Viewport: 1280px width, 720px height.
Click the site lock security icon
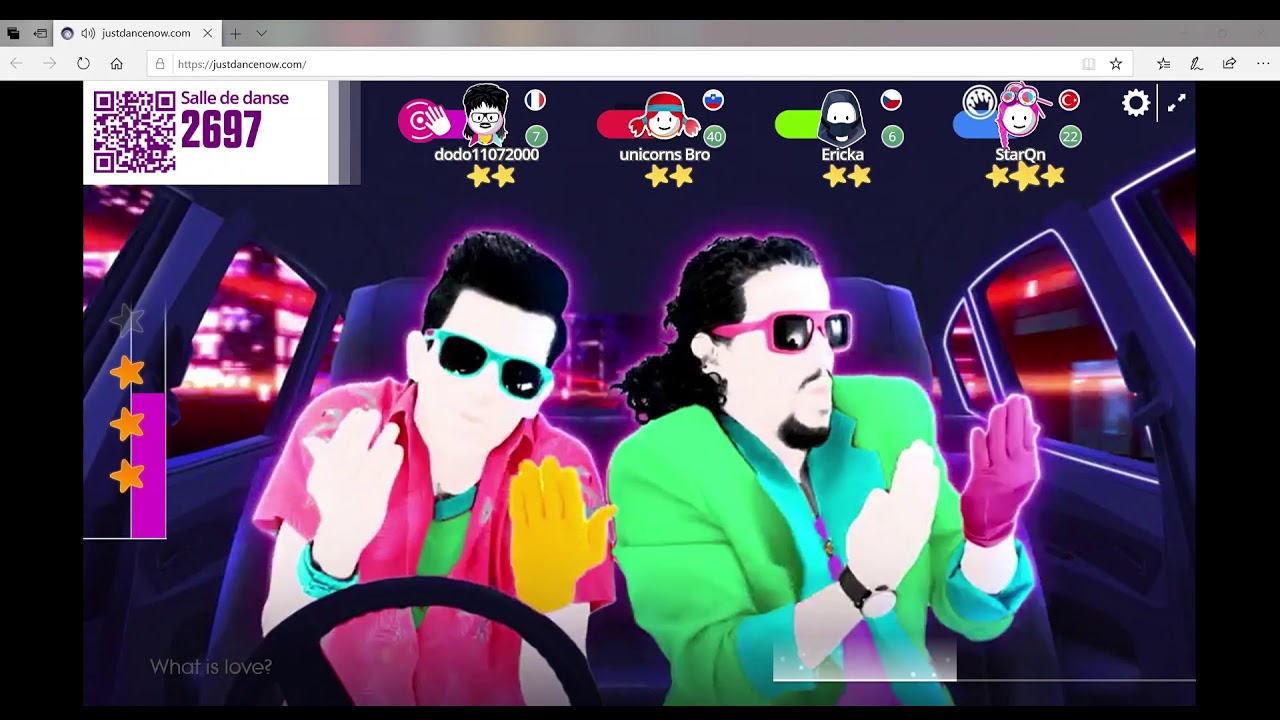tap(160, 64)
